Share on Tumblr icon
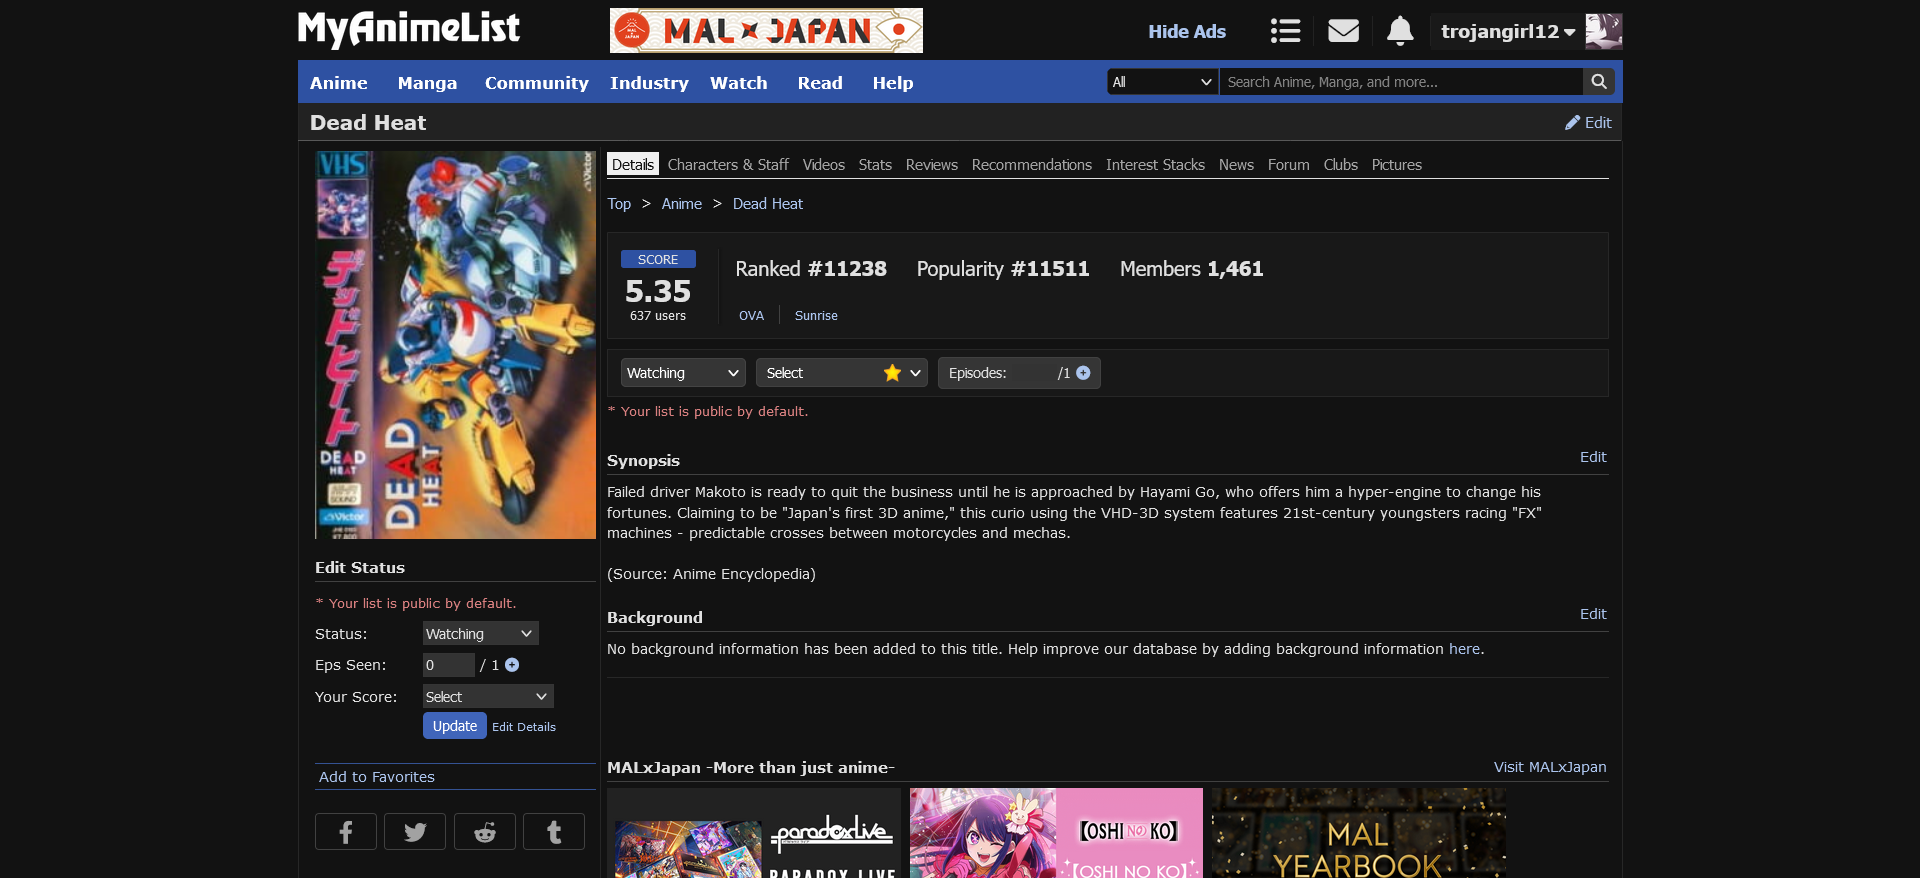This screenshot has width=1920, height=878. tap(554, 832)
